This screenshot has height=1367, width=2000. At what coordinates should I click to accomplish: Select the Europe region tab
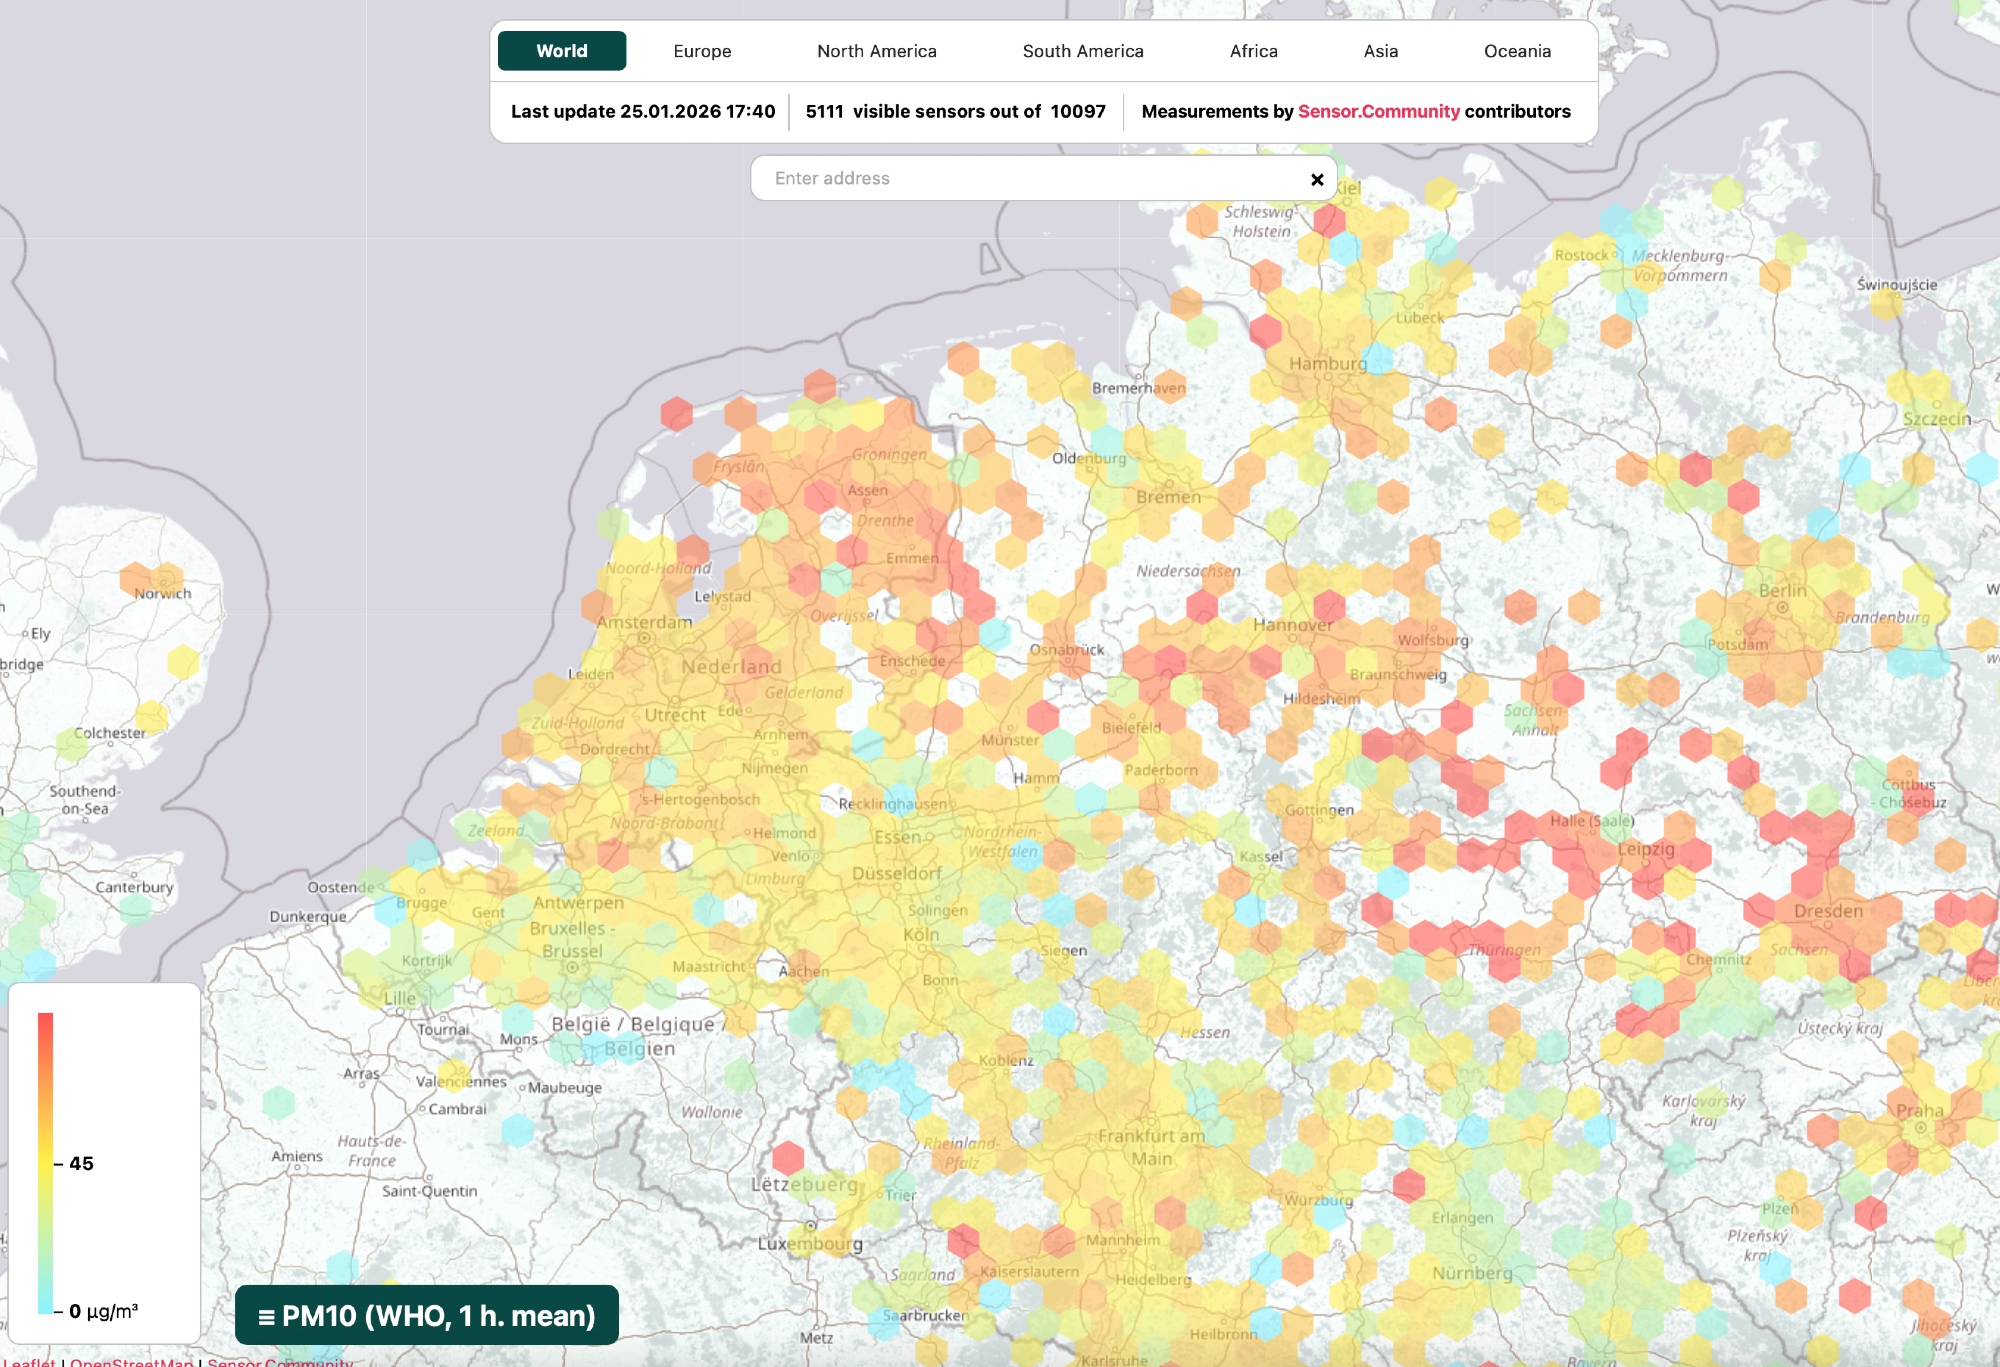click(702, 51)
